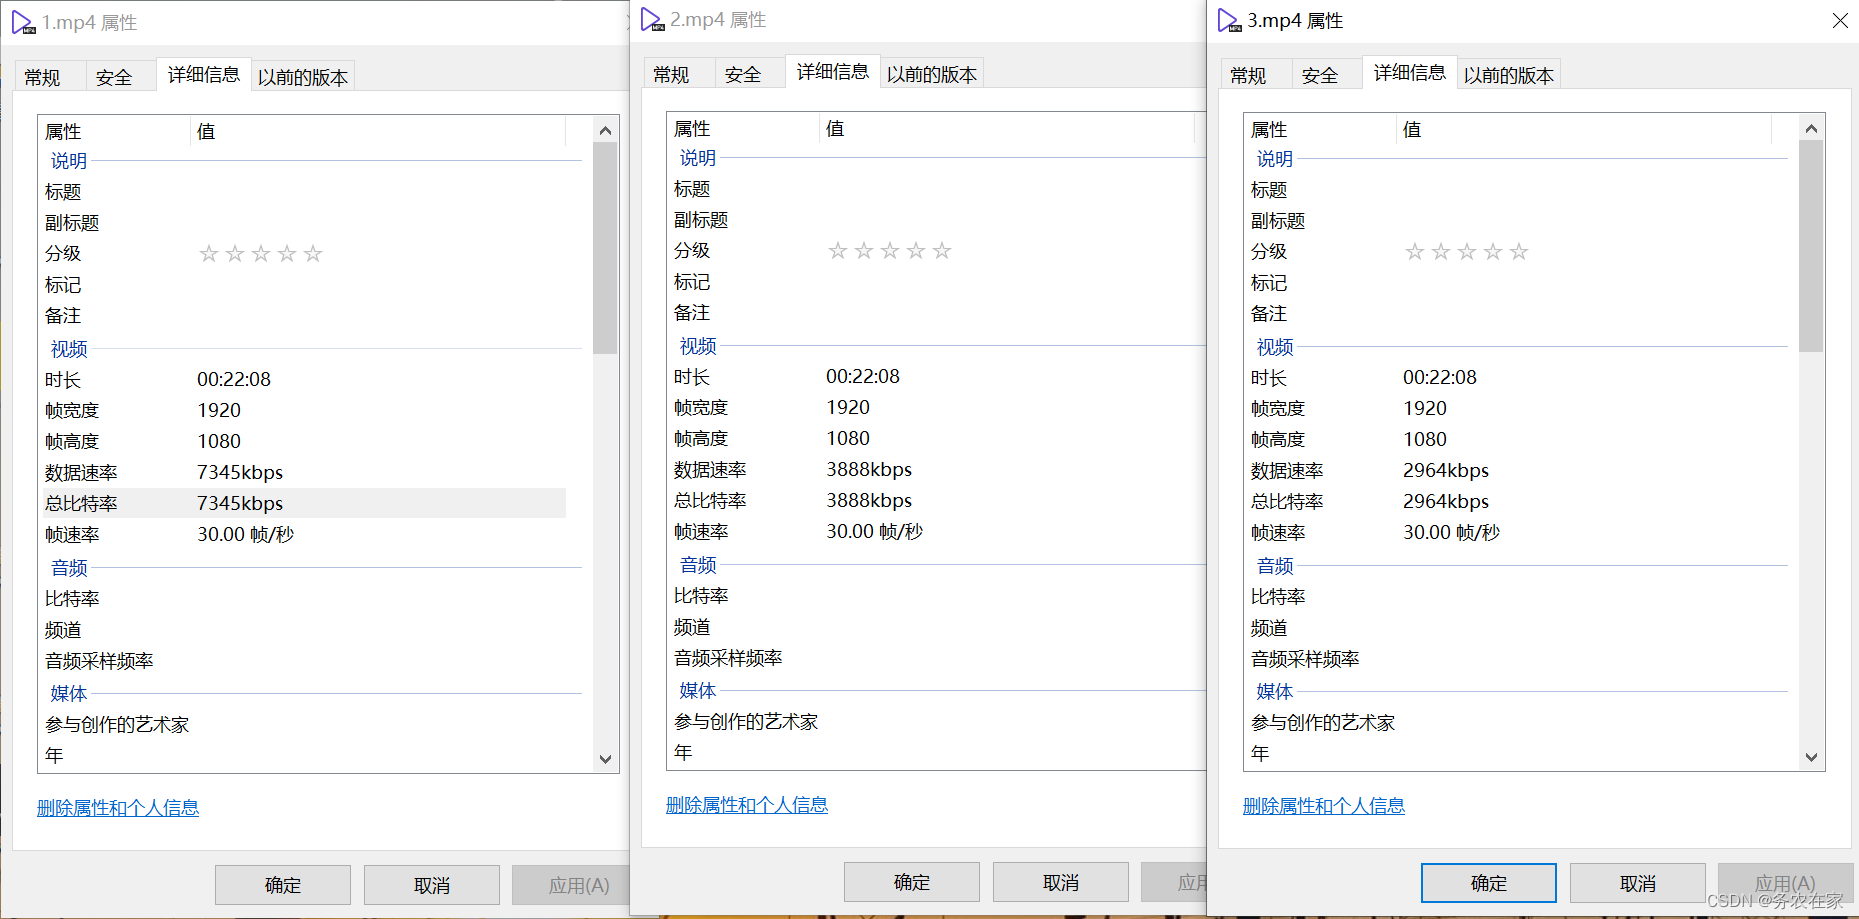Click 参与创作的艺术家 row in 3.mp4 window
Viewport: 1859px width, 919px height.
[1509, 722]
